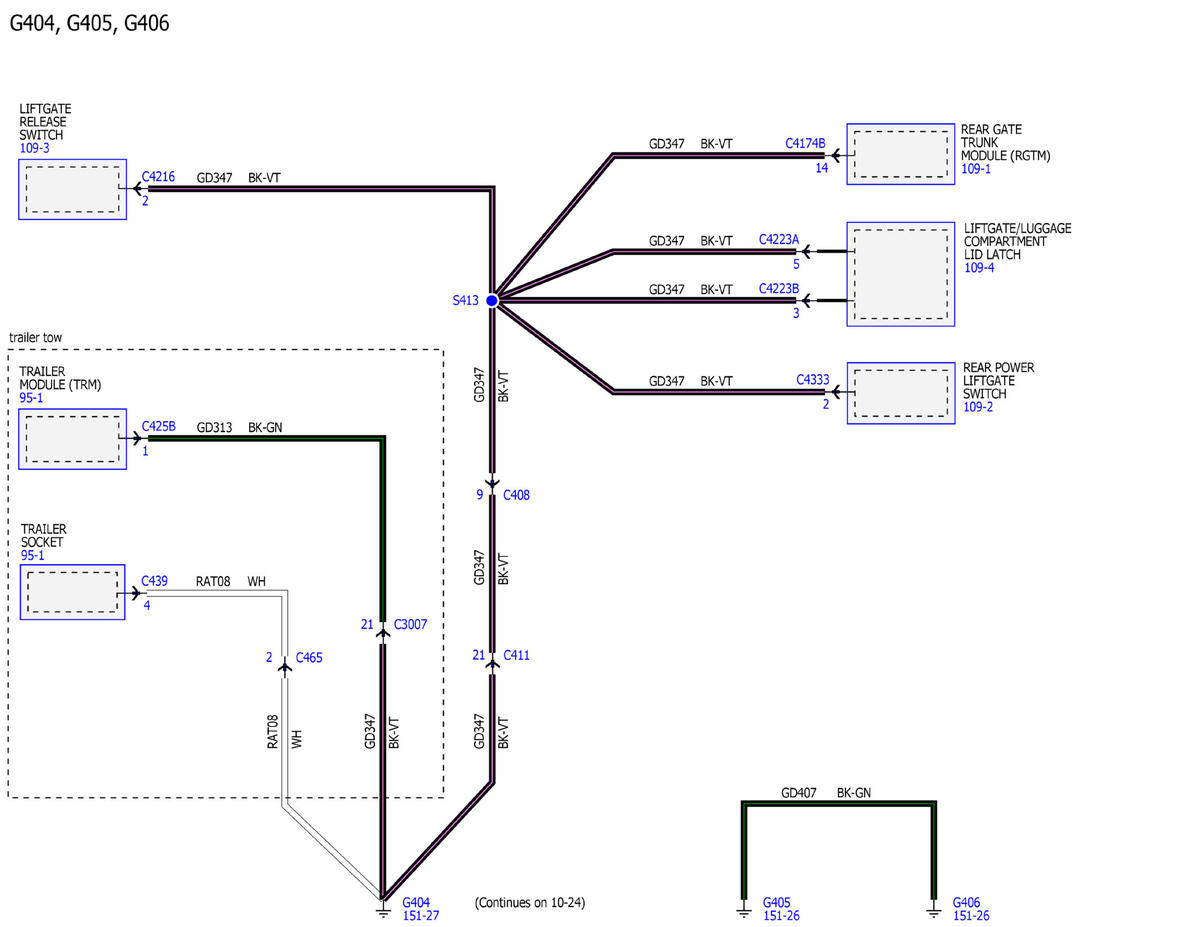Screen dimensions: 1200x927
Task: Select the Liftgate Release Switch component box
Action: click(x=73, y=189)
